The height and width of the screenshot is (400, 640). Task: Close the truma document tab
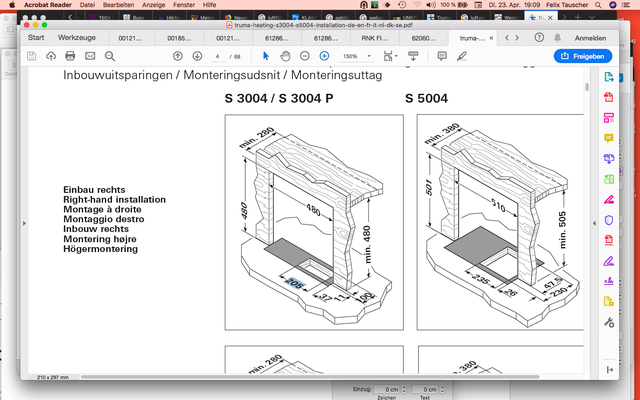coord(491,38)
